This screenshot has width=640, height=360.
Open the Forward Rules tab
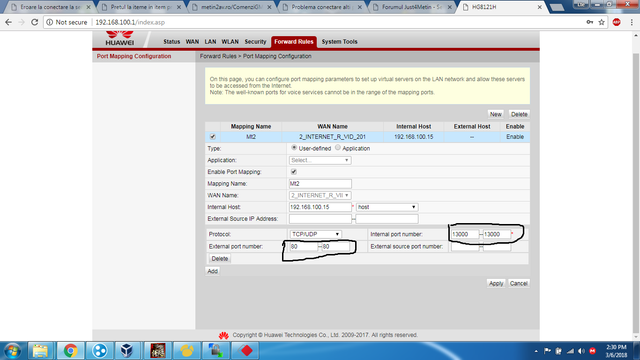coord(293,42)
